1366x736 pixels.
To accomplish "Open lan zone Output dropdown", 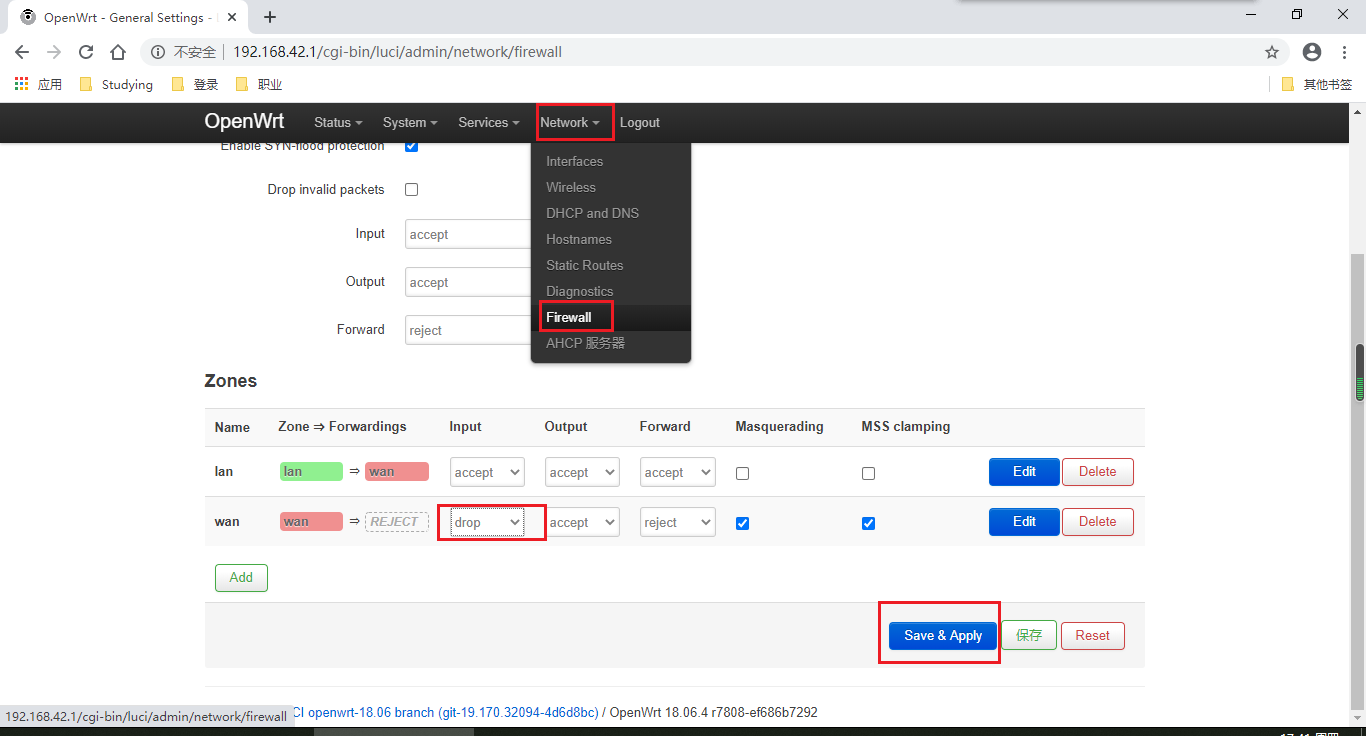I will pos(582,472).
